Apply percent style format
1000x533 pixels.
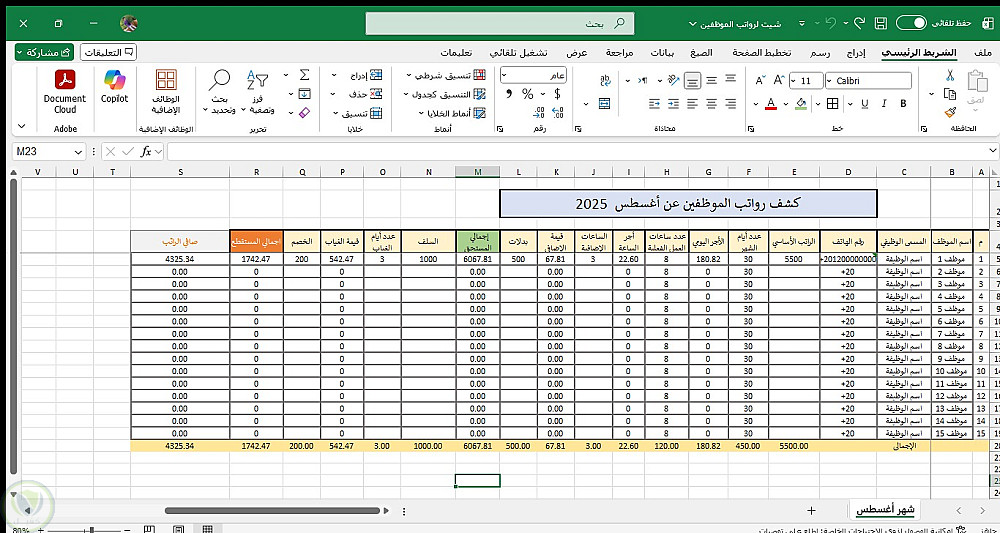(527, 94)
